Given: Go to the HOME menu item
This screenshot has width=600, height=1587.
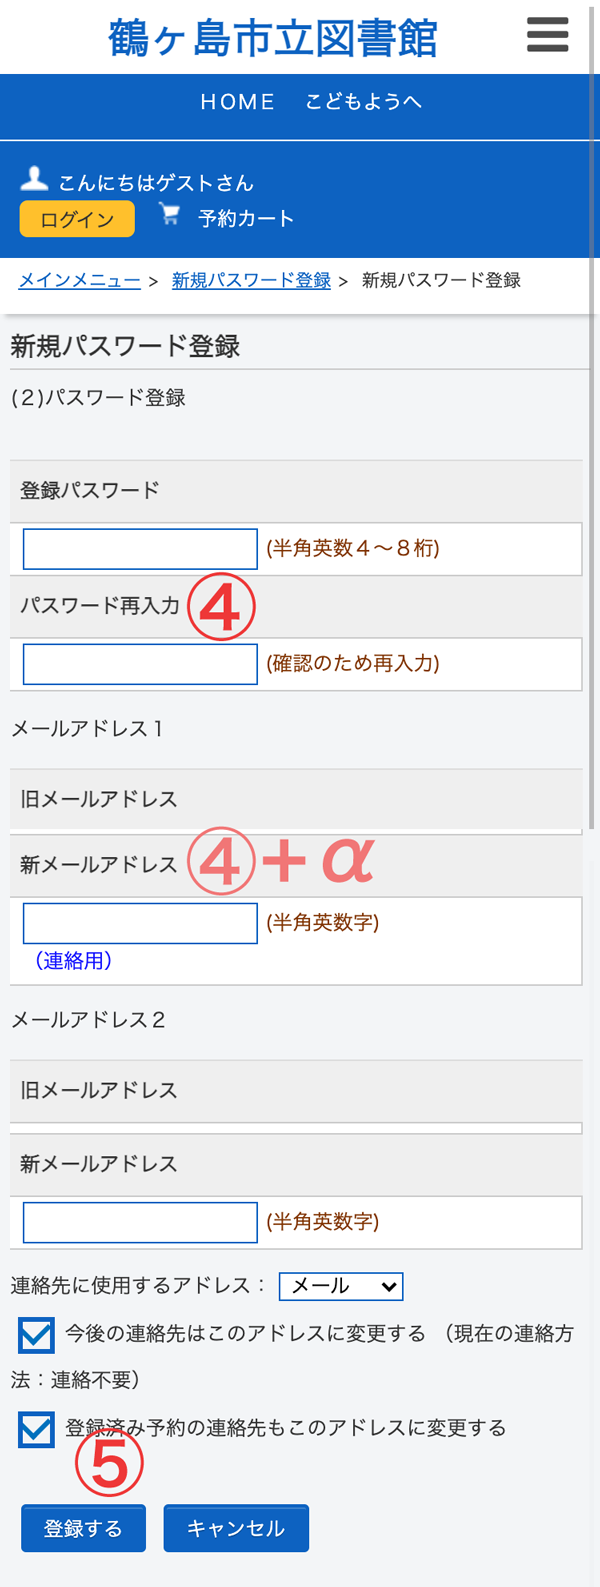Looking at the screenshot, I should tap(237, 102).
